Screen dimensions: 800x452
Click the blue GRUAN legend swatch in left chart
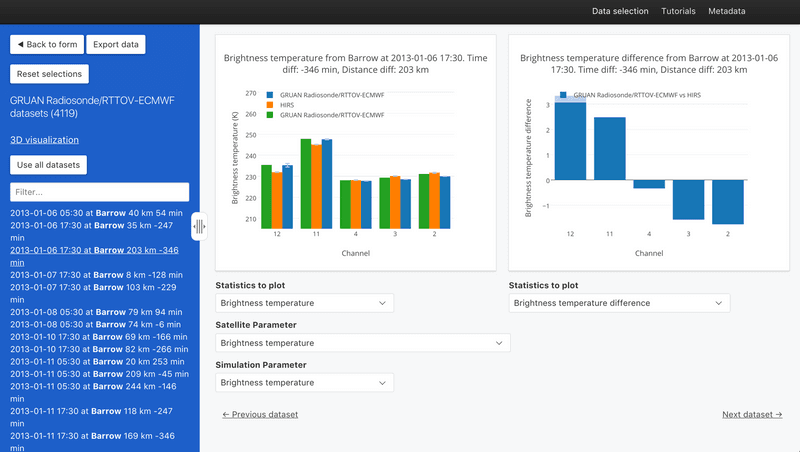point(270,95)
